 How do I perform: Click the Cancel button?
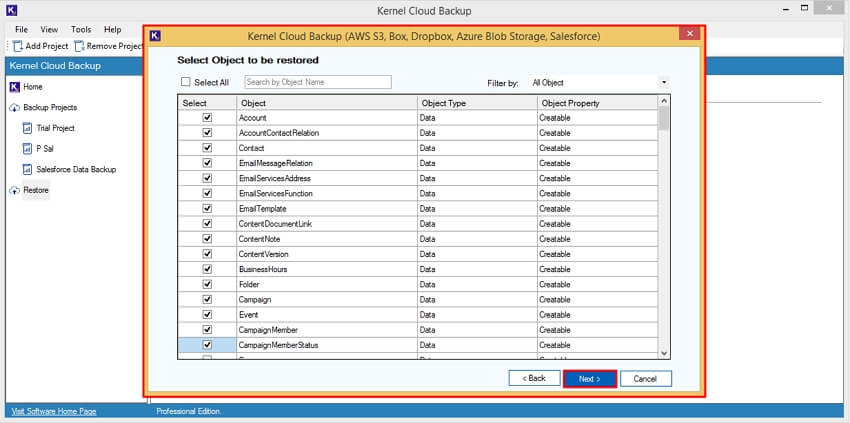coord(646,379)
